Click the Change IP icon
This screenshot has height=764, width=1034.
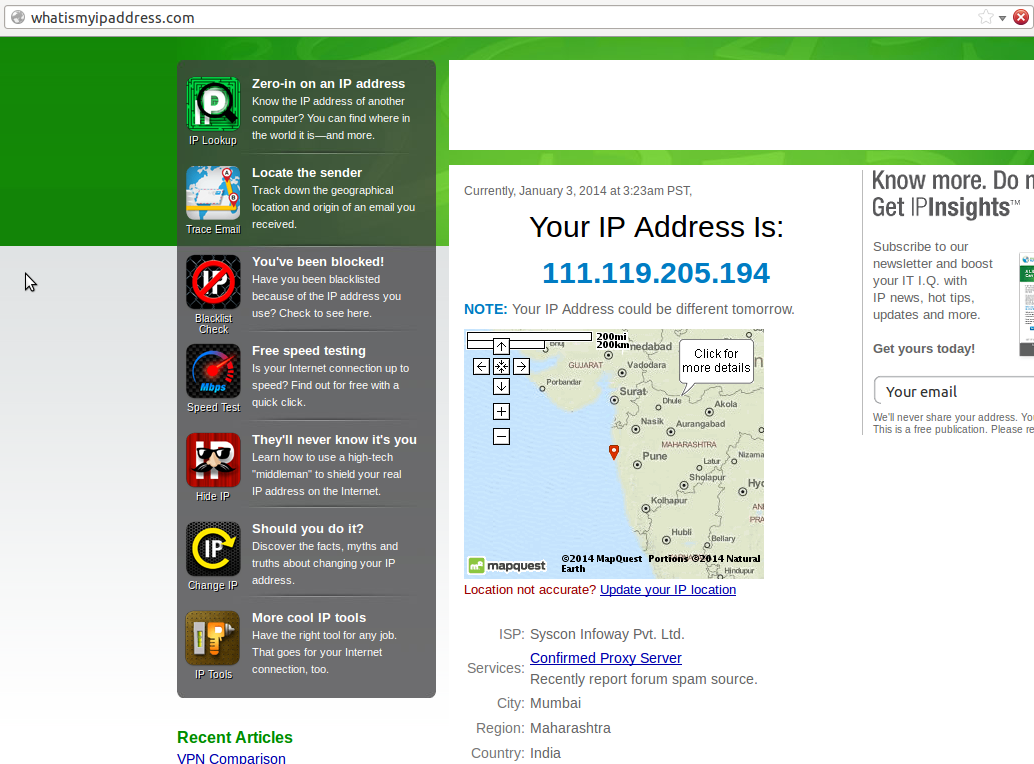click(x=213, y=549)
